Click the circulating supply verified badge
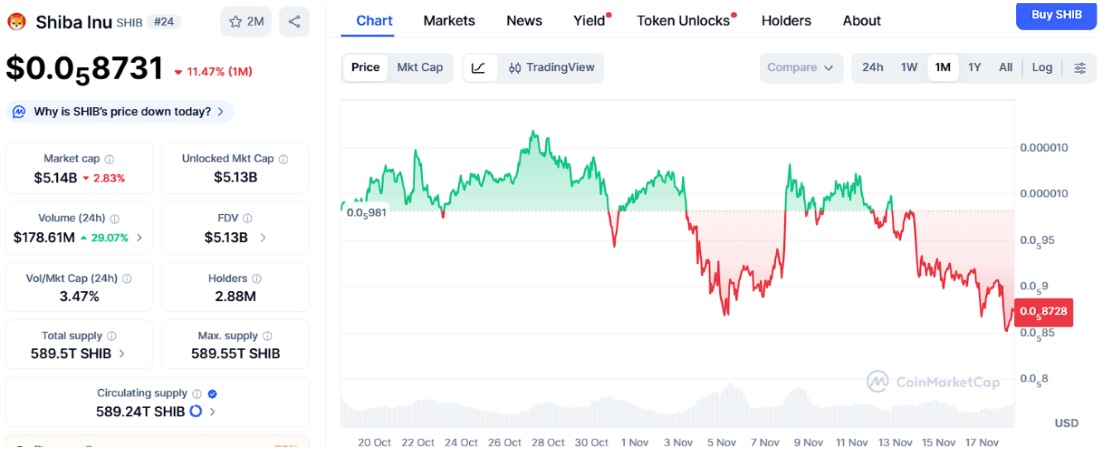Screen dimensions: 1100x453 tap(212, 393)
